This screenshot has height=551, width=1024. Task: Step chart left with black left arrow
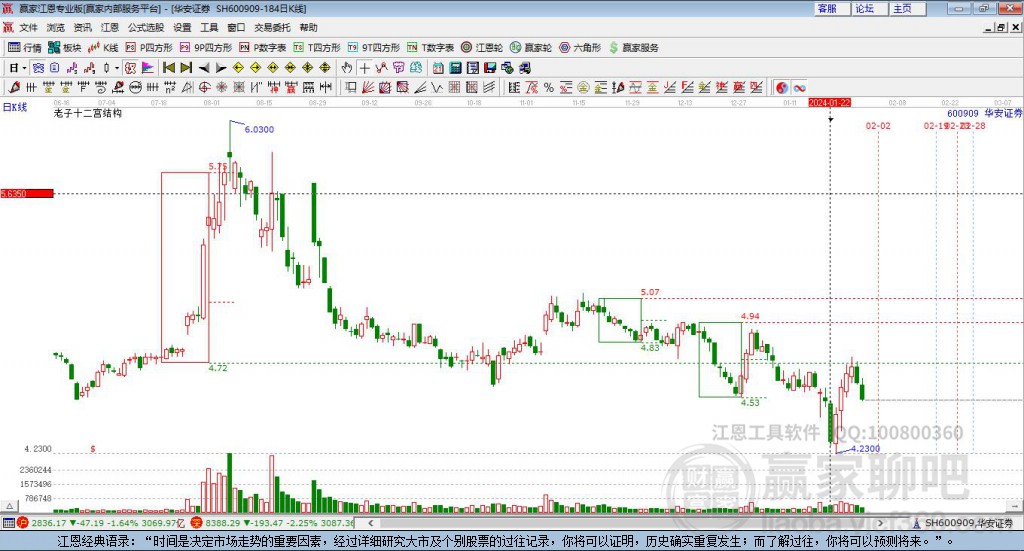pos(204,68)
